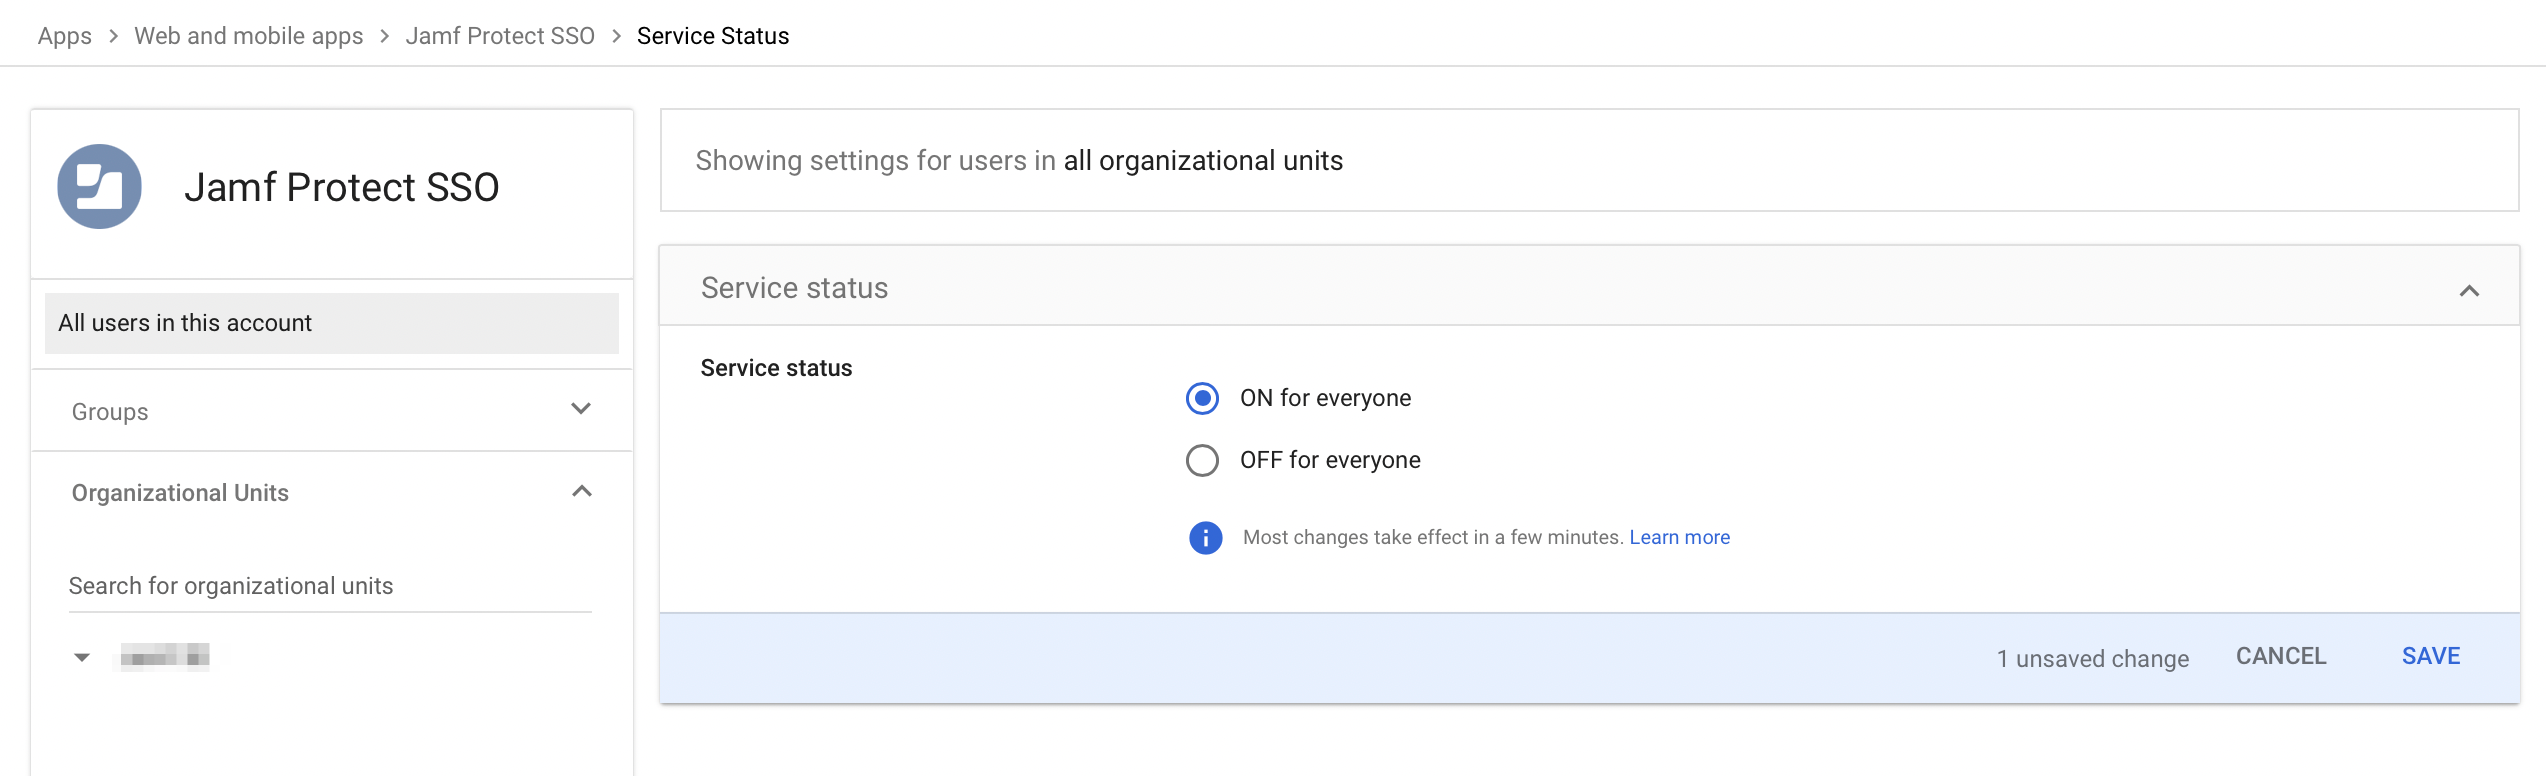This screenshot has height=776, width=2546.
Task: Select All users in this account
Action: click(332, 323)
